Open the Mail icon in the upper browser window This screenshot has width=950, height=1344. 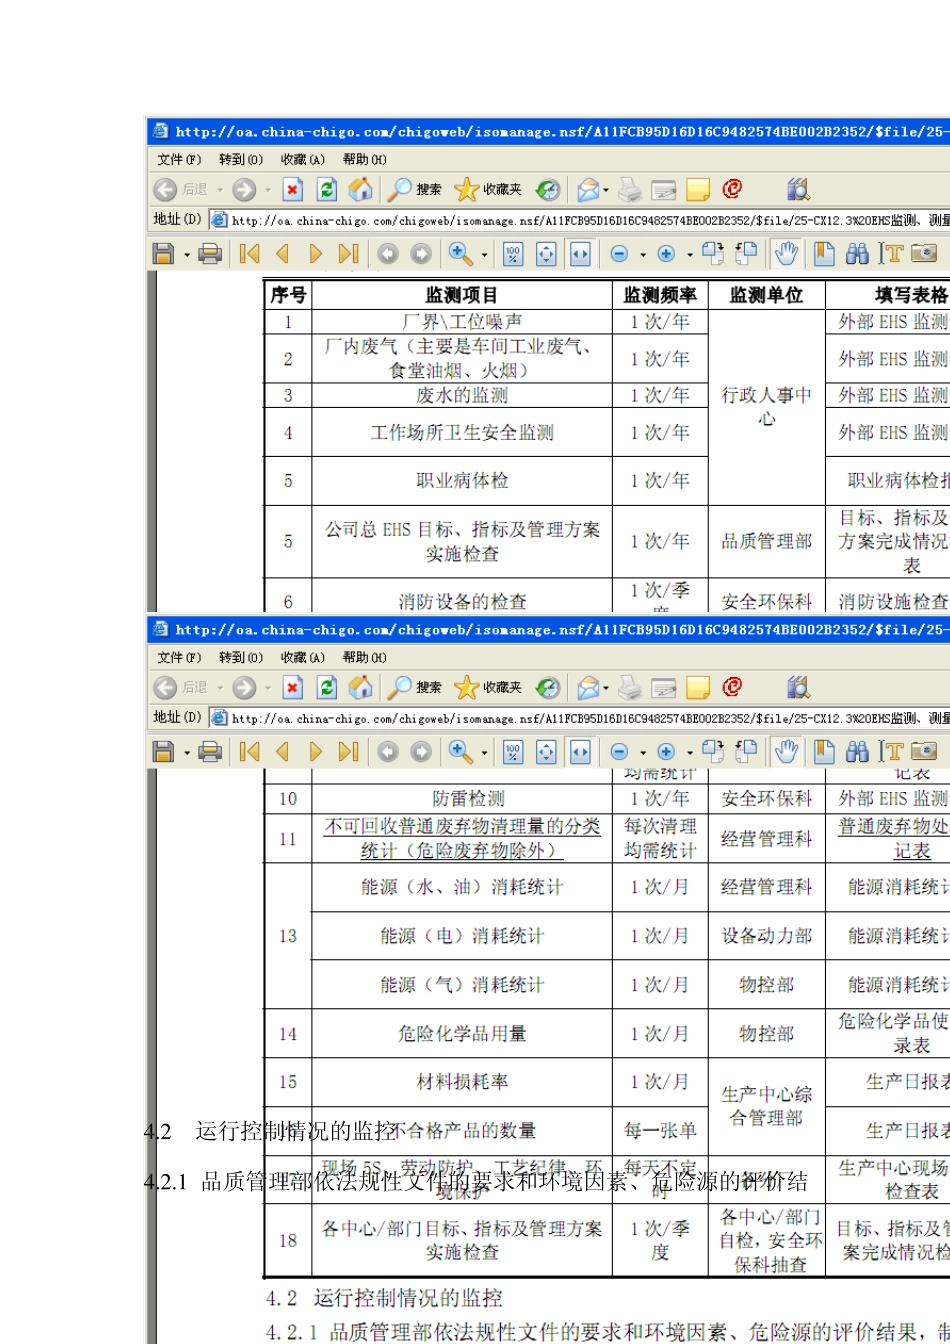588,189
